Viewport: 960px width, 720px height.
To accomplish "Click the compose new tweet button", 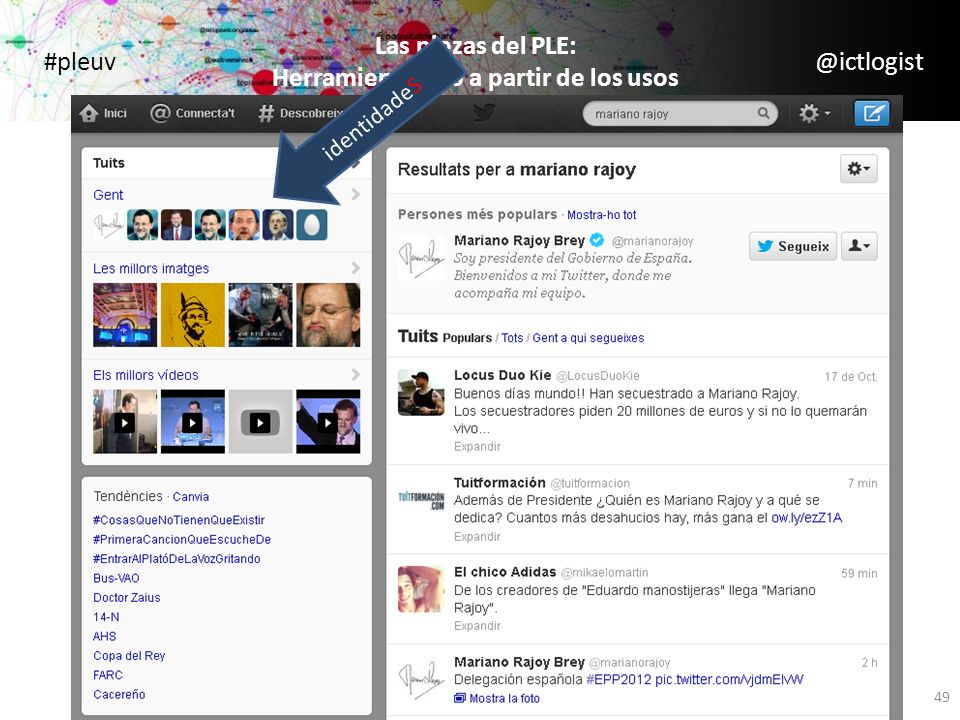I will coord(871,113).
